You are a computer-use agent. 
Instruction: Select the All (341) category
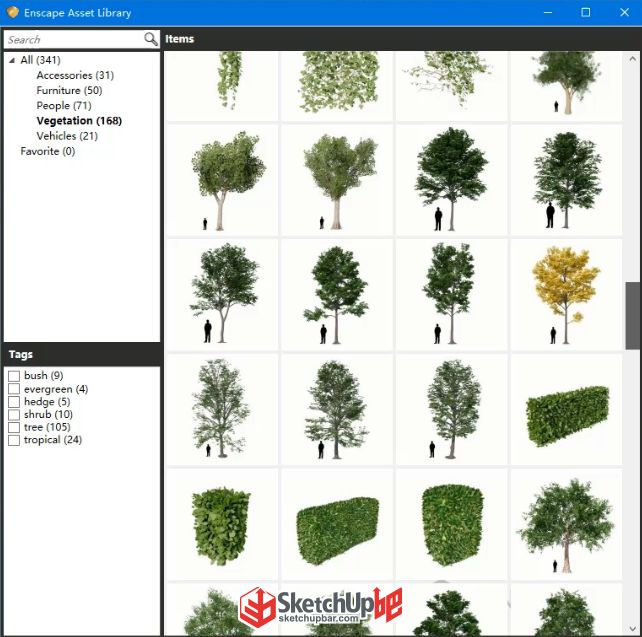pyautogui.click(x=40, y=60)
